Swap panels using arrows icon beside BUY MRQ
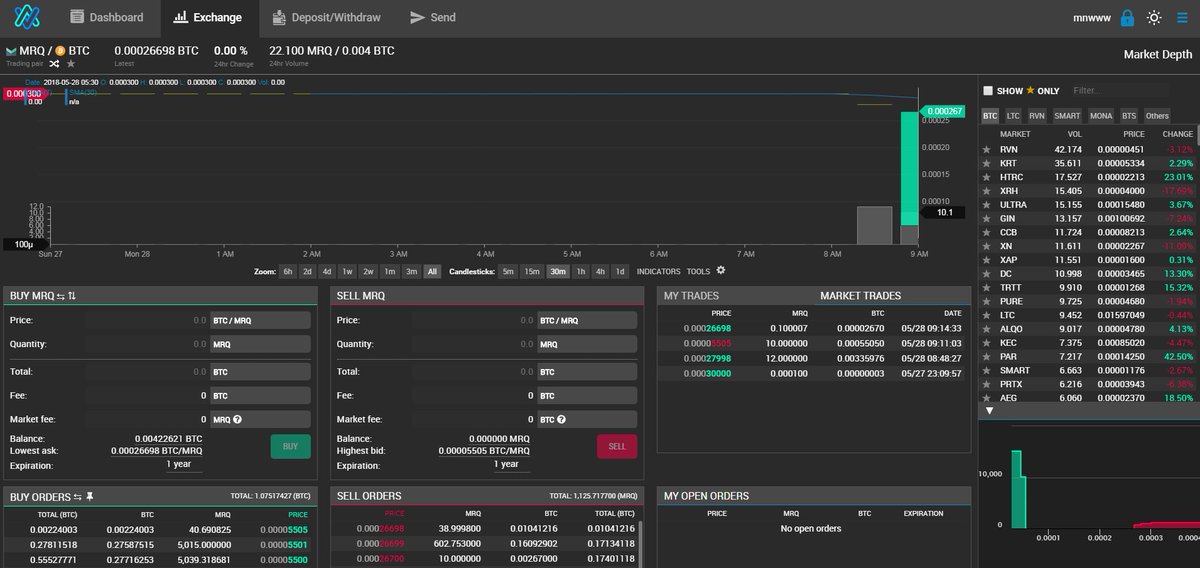This screenshot has width=1200, height=568. click(60, 296)
